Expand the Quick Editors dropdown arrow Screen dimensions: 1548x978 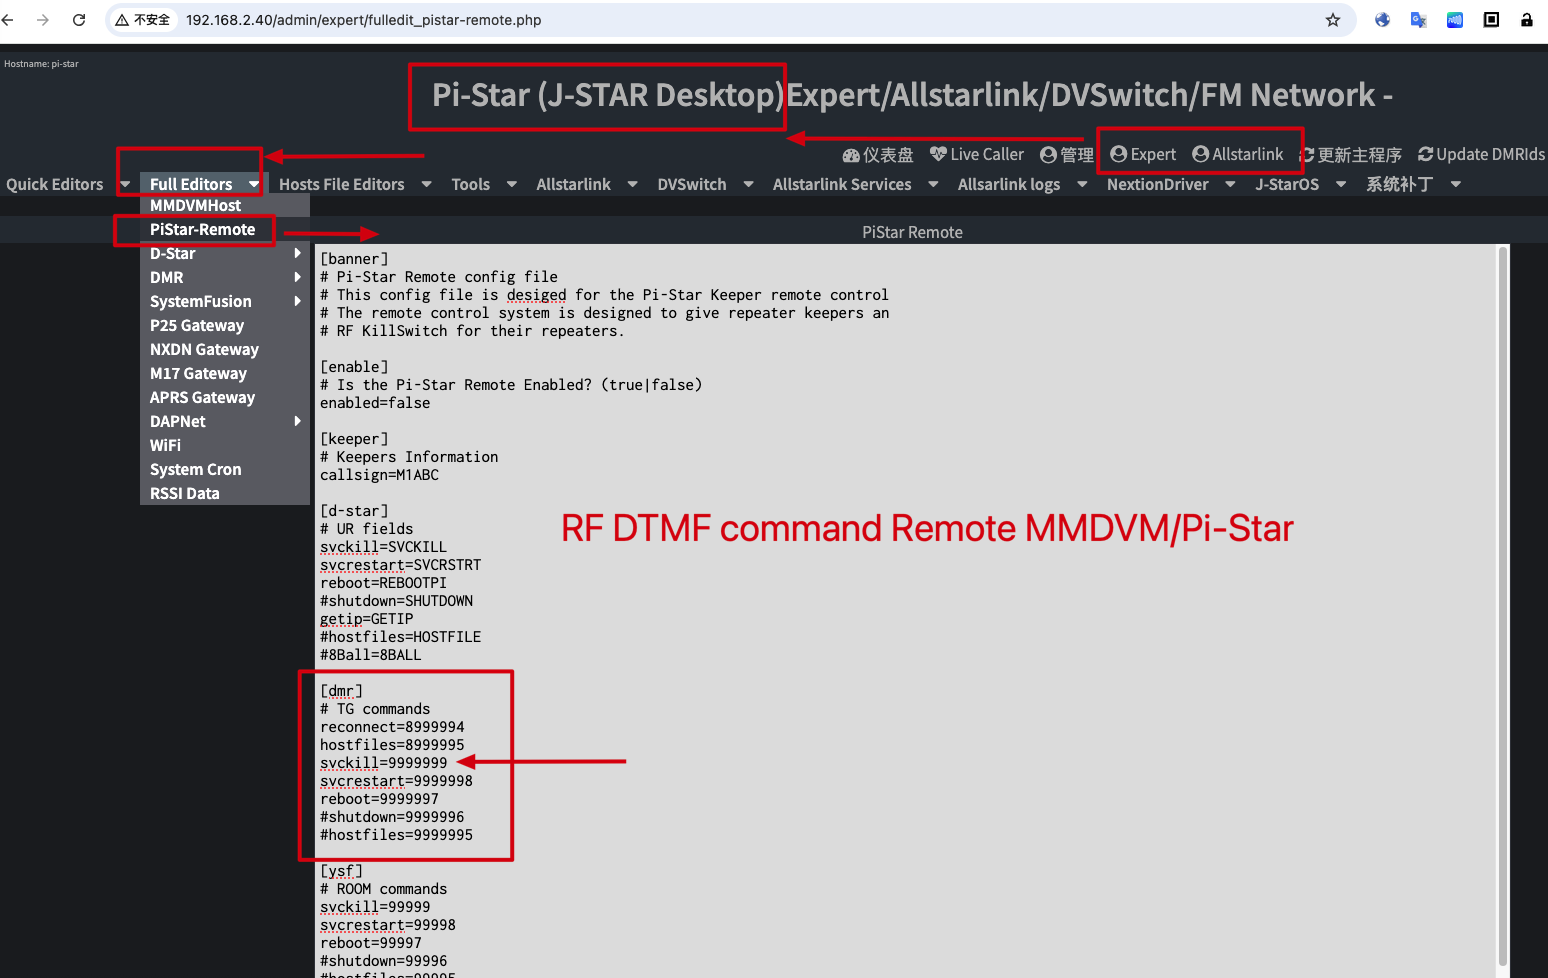(125, 184)
